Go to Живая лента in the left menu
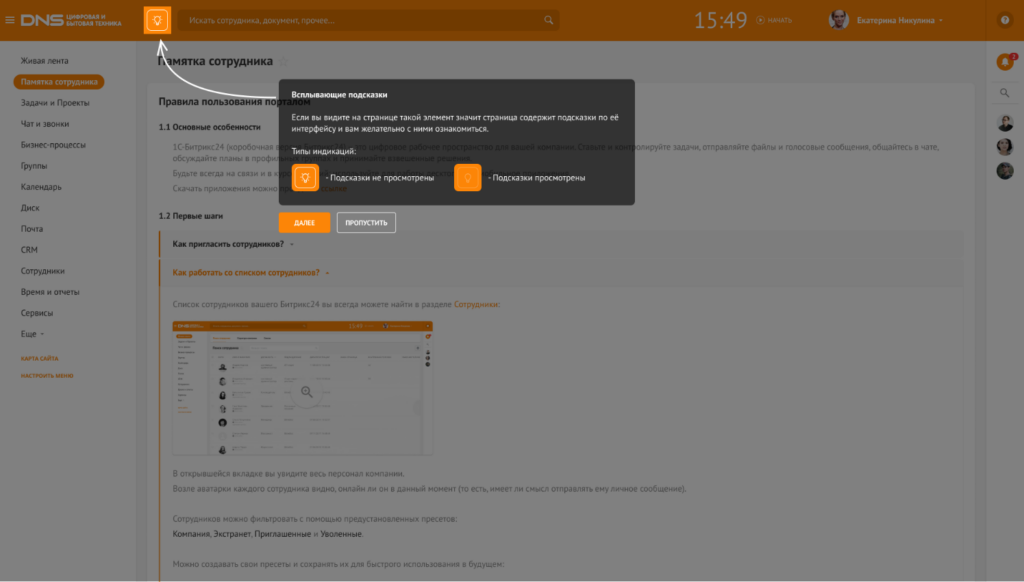The height and width of the screenshot is (582, 1024). point(44,61)
